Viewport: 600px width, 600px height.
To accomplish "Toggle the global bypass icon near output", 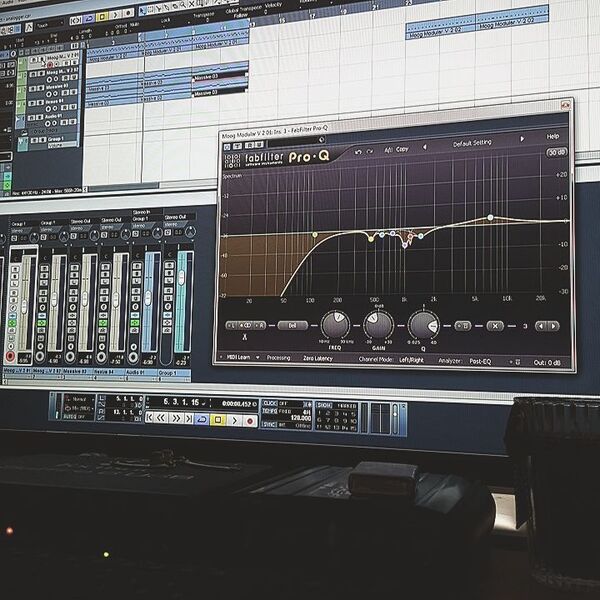I will (517, 362).
